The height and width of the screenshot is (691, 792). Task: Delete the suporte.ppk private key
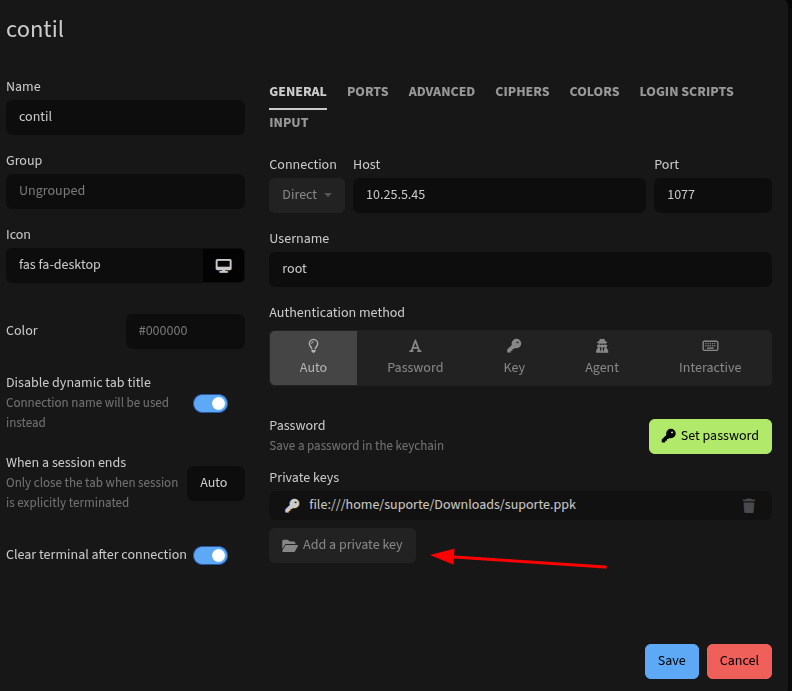[748, 506]
